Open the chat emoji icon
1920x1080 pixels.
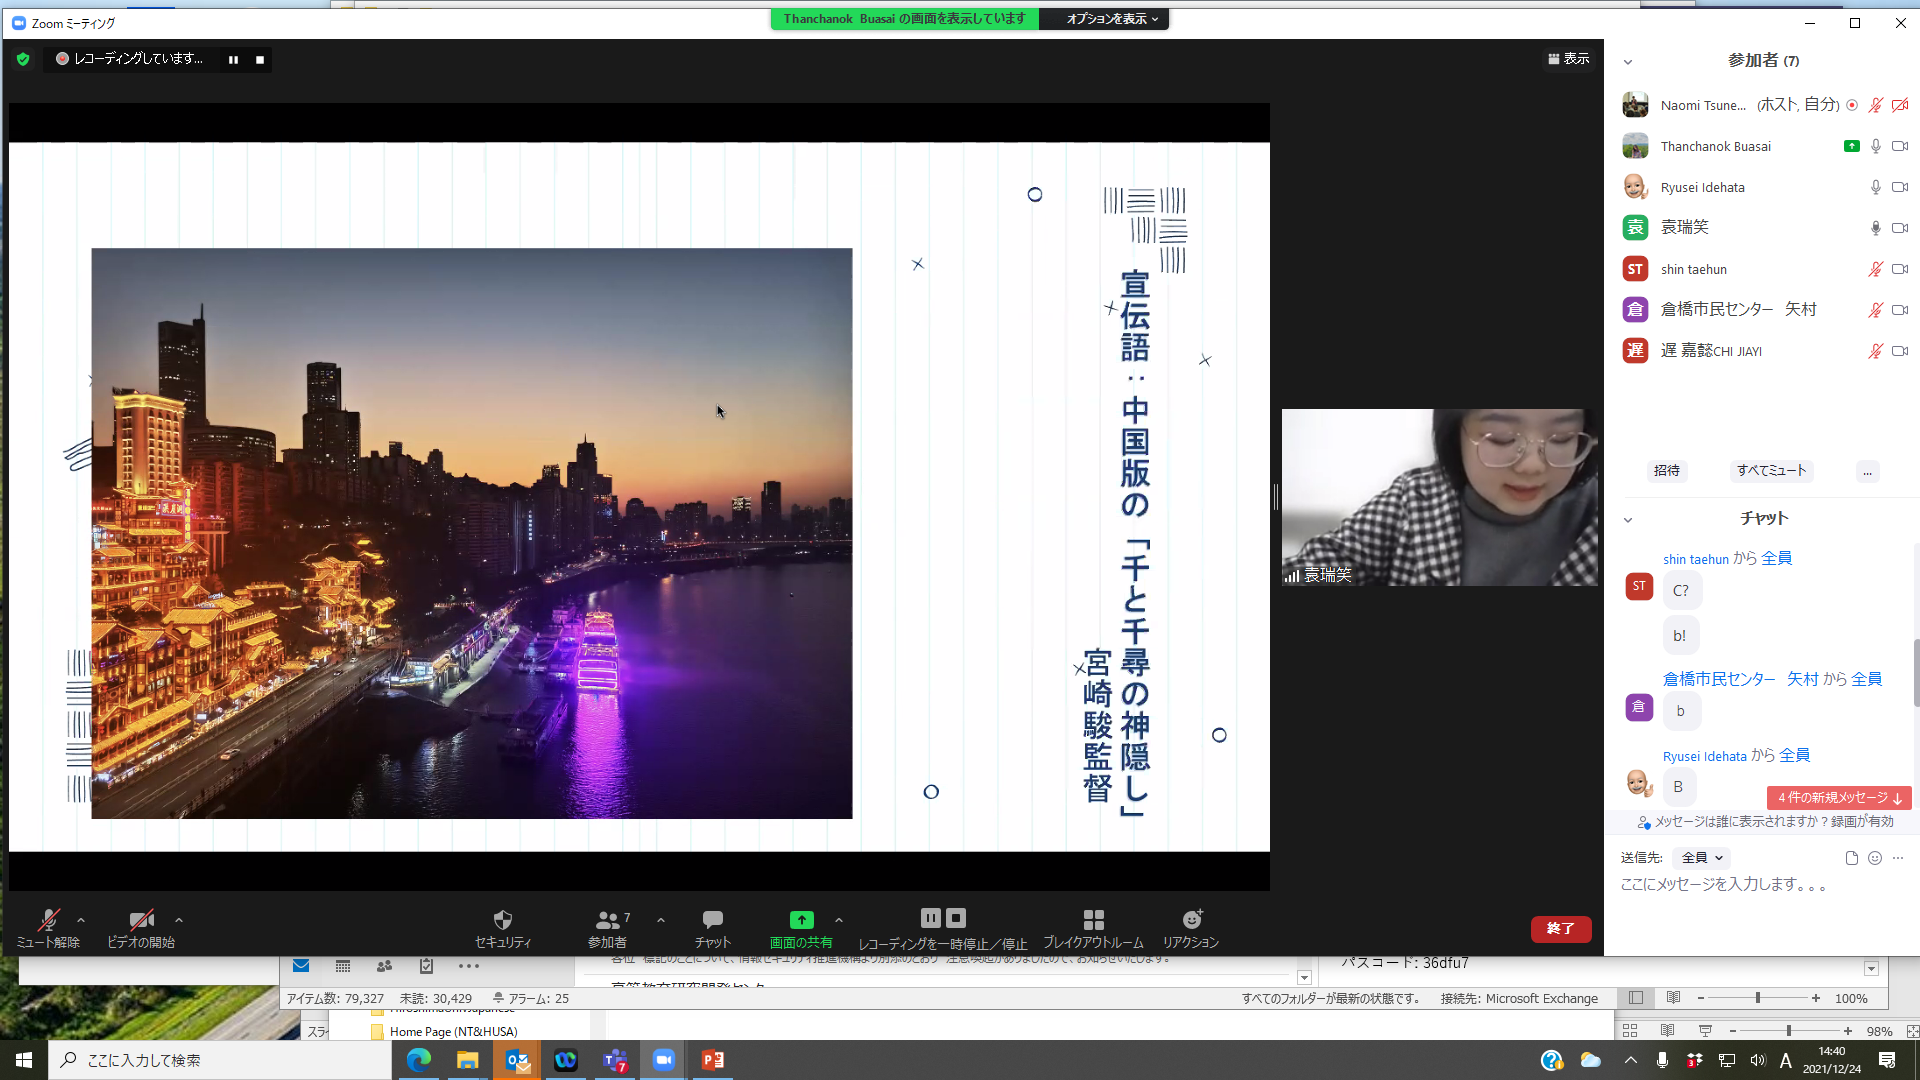[1875, 858]
